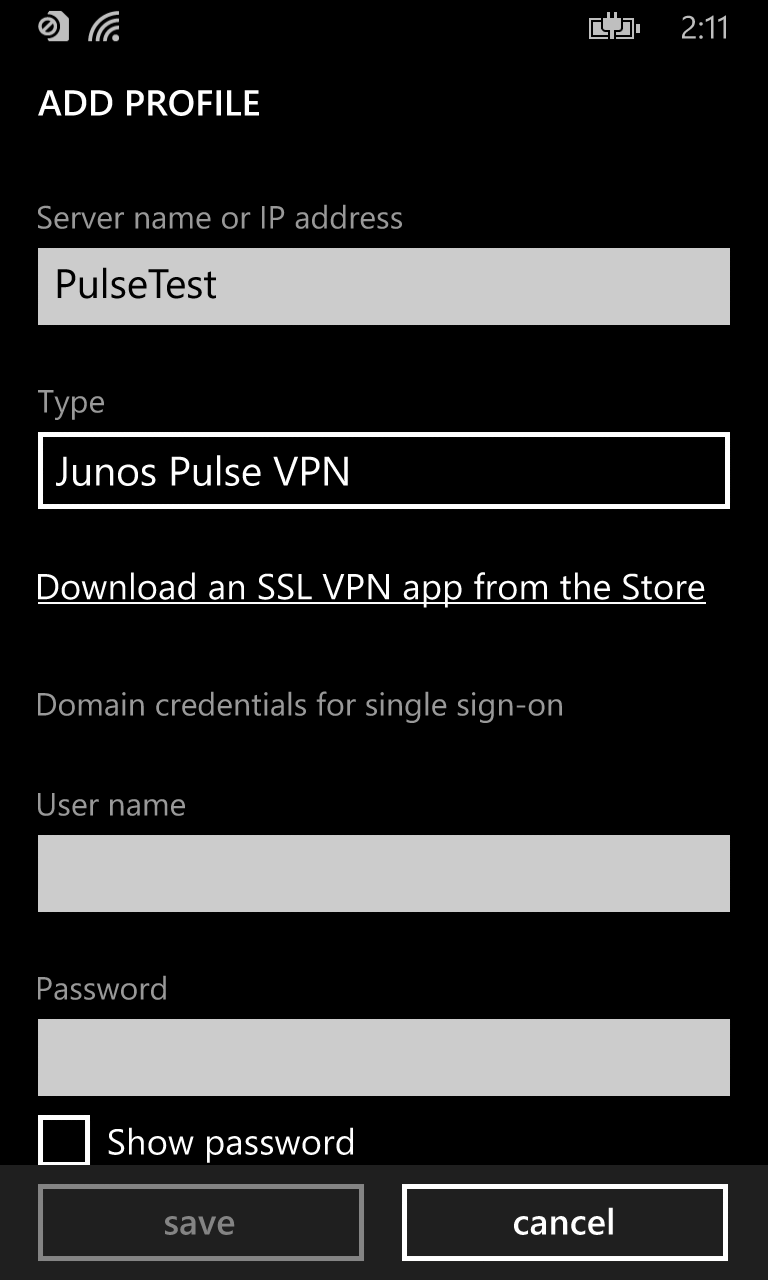
Task: Open 'Download an SSL VPN app' link
Action: [371, 587]
